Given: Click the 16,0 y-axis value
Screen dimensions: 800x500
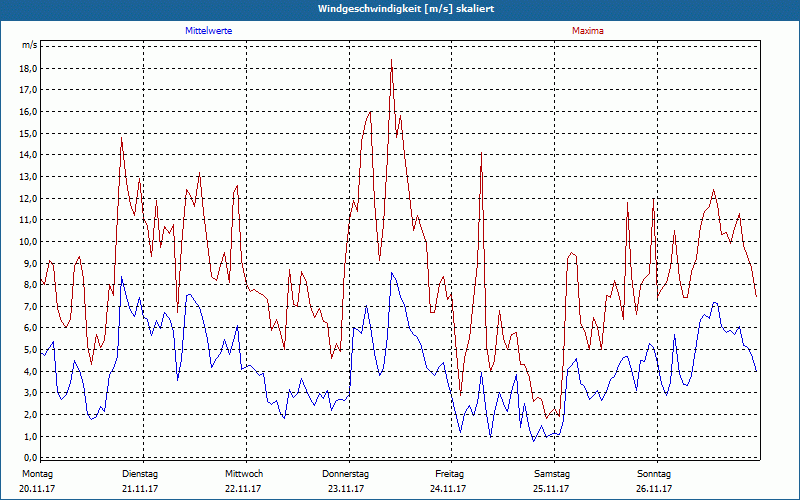Looking at the screenshot, I should point(28,112).
